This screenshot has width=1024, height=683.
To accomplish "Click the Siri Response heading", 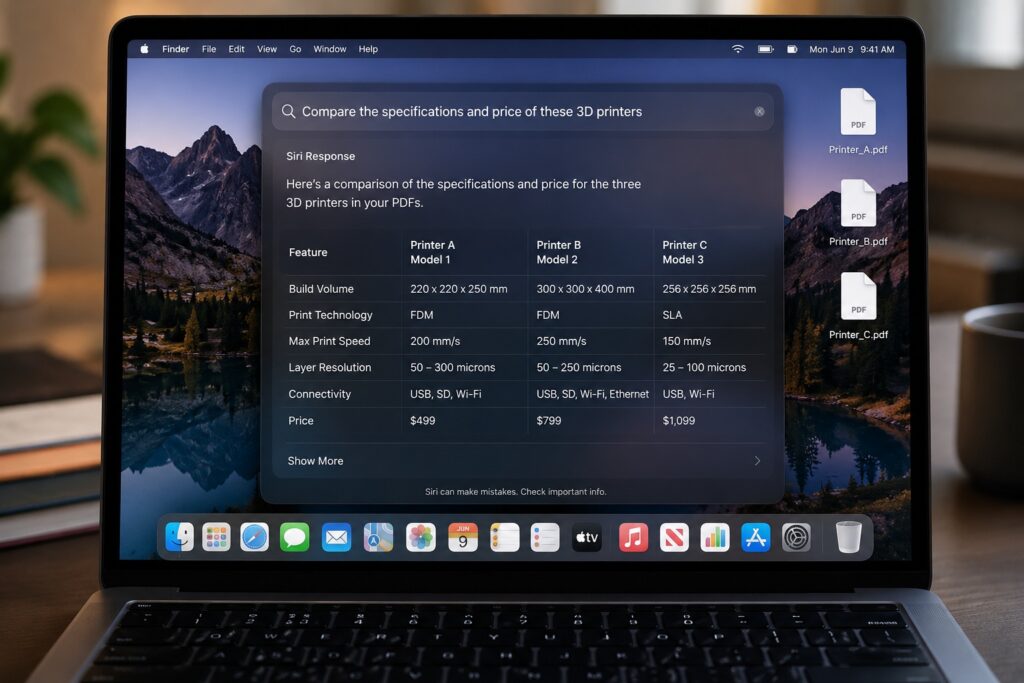I will coord(321,156).
